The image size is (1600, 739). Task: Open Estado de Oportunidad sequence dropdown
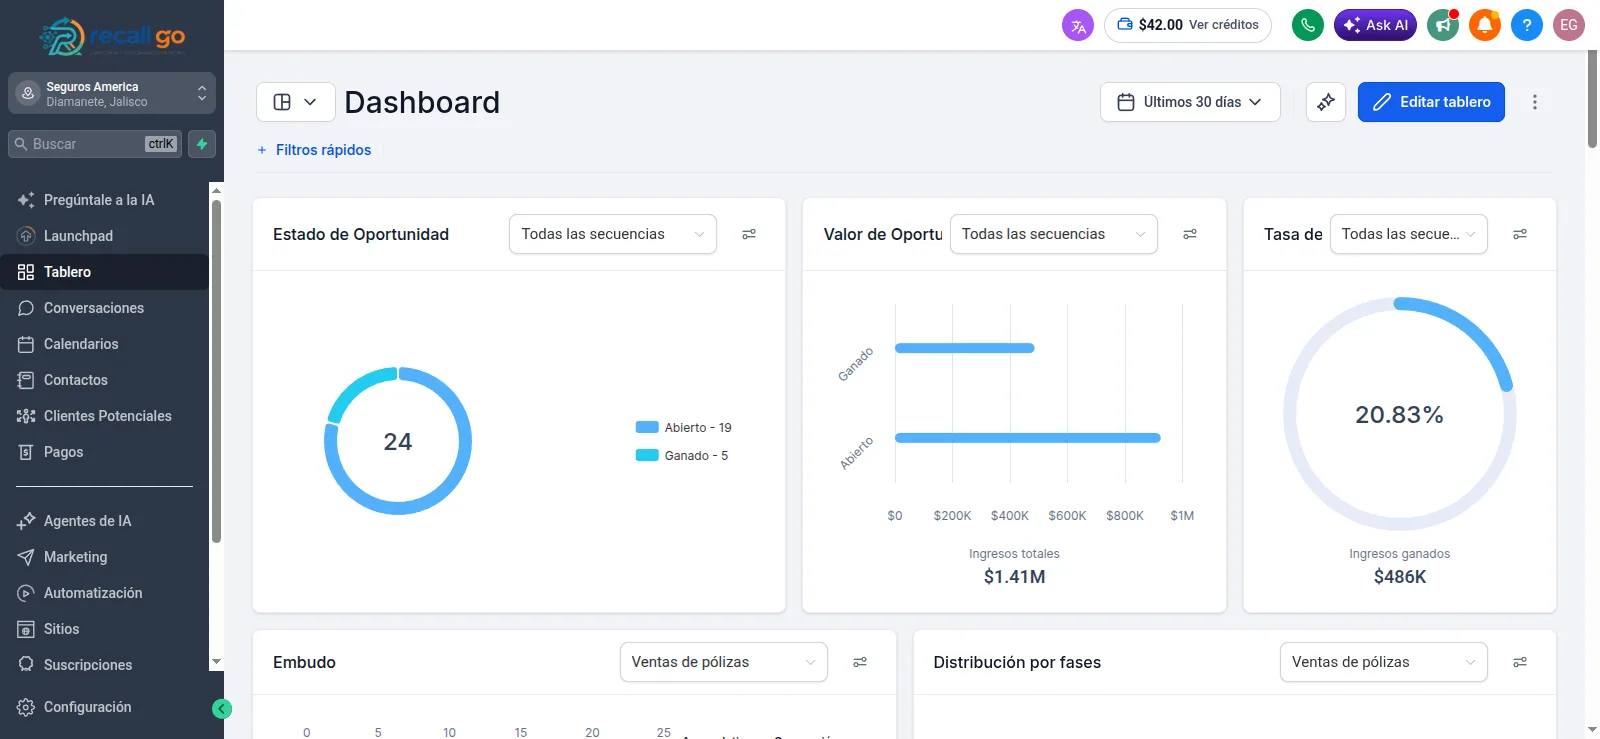click(x=613, y=234)
